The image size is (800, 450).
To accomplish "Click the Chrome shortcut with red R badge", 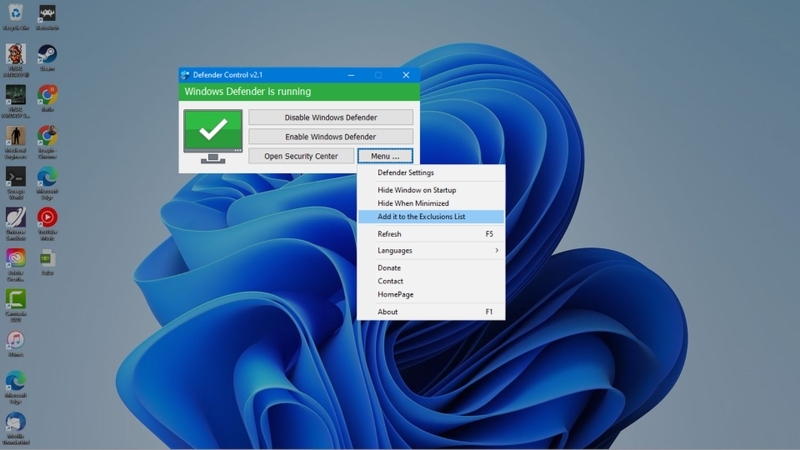I will tap(47, 98).
